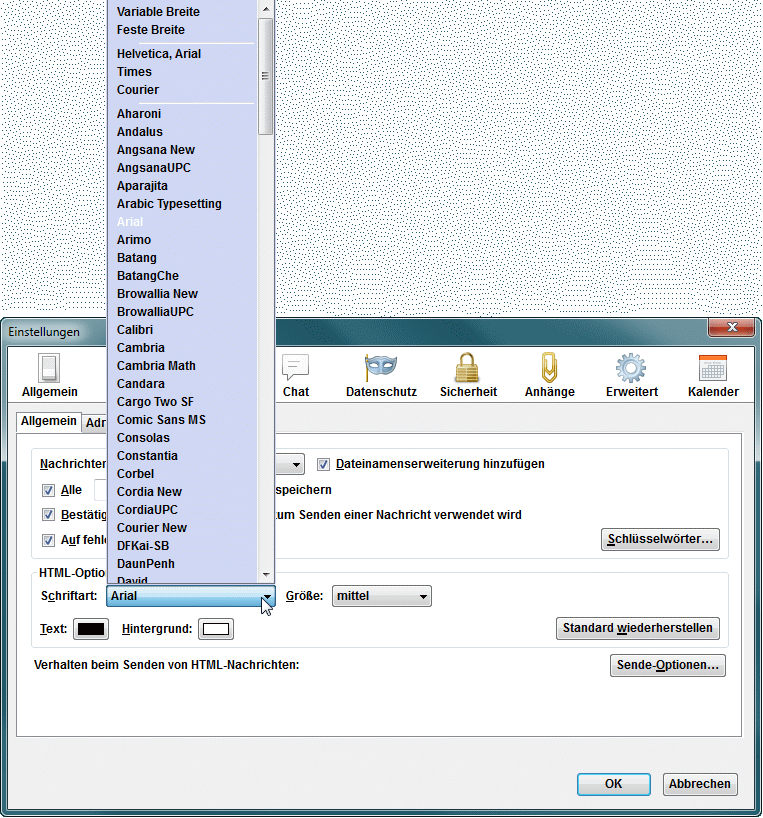This screenshot has width=763, height=818.
Task: Choose Andalus from the font list
Action: click(x=182, y=131)
